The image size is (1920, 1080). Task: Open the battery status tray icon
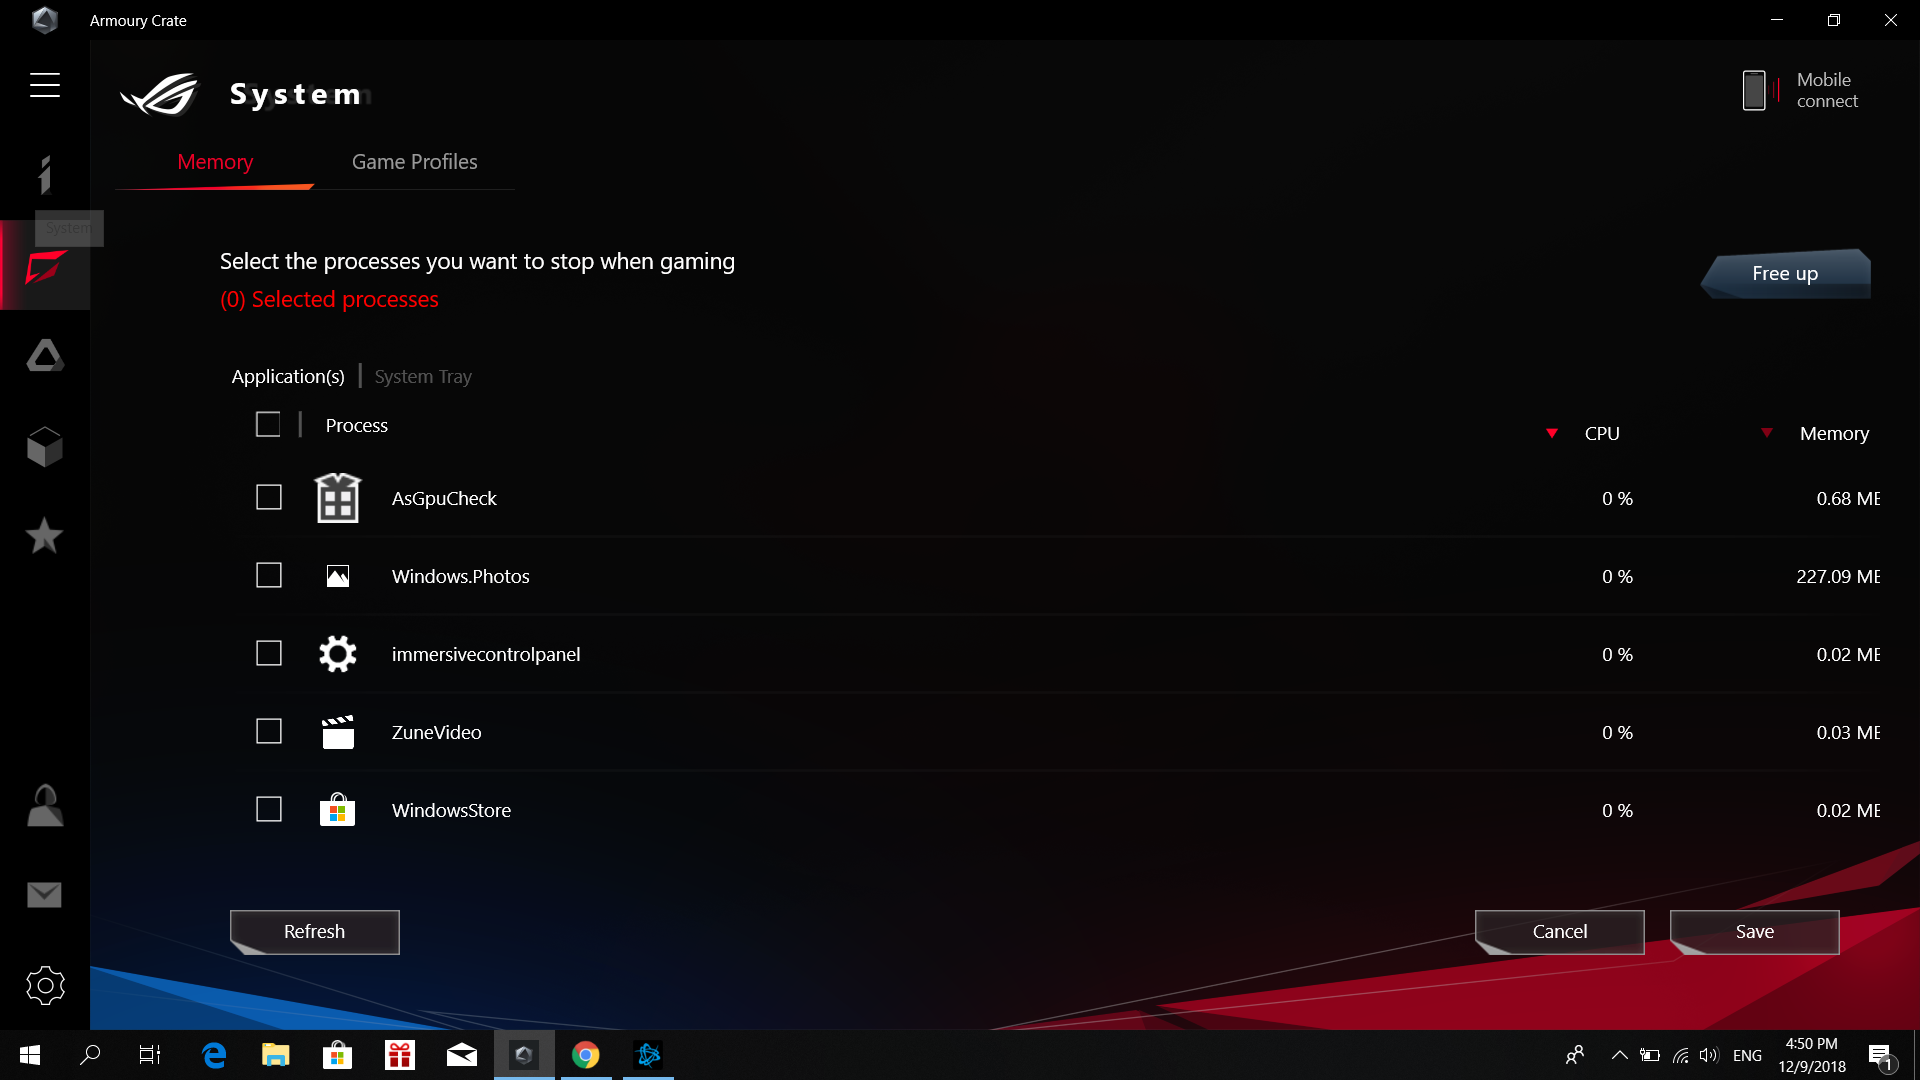1650,1055
